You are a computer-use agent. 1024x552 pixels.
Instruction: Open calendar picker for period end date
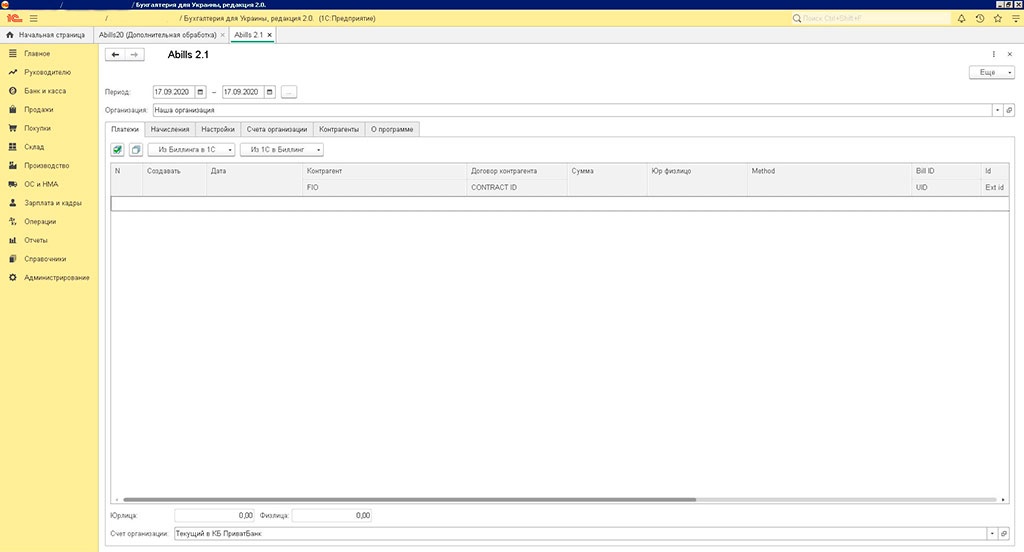[270, 92]
